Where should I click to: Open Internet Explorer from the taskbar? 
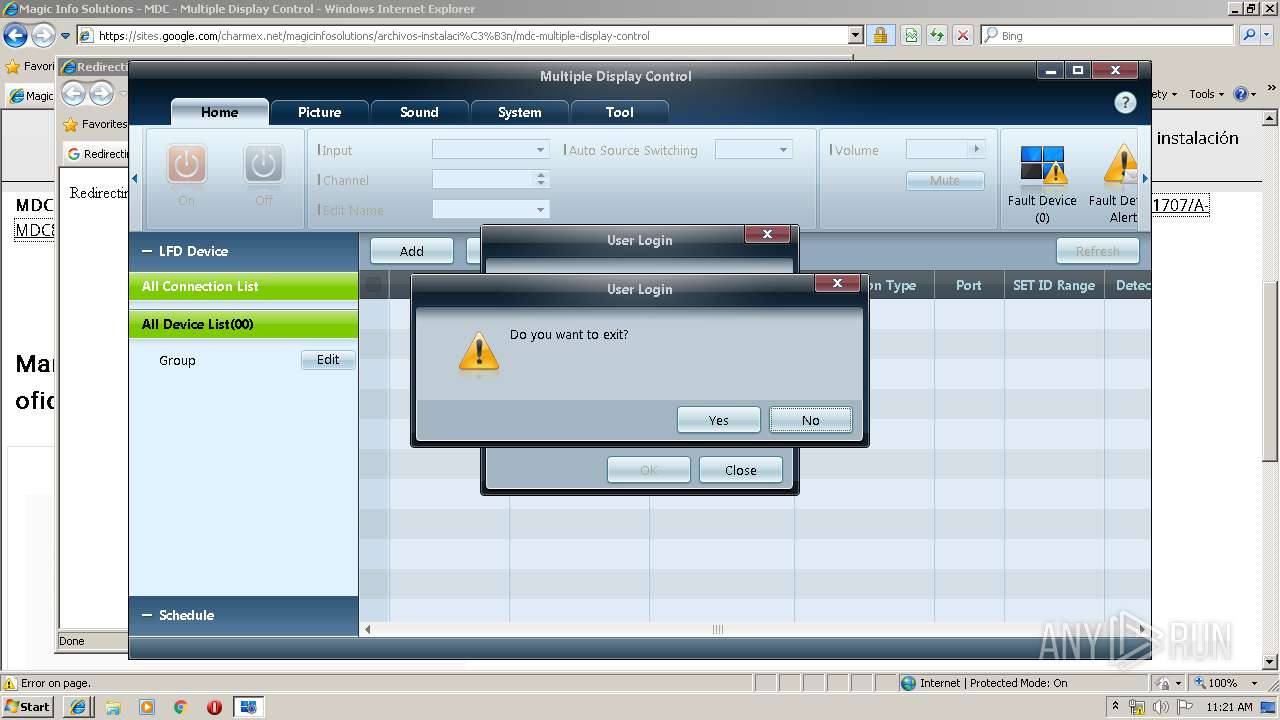point(78,707)
